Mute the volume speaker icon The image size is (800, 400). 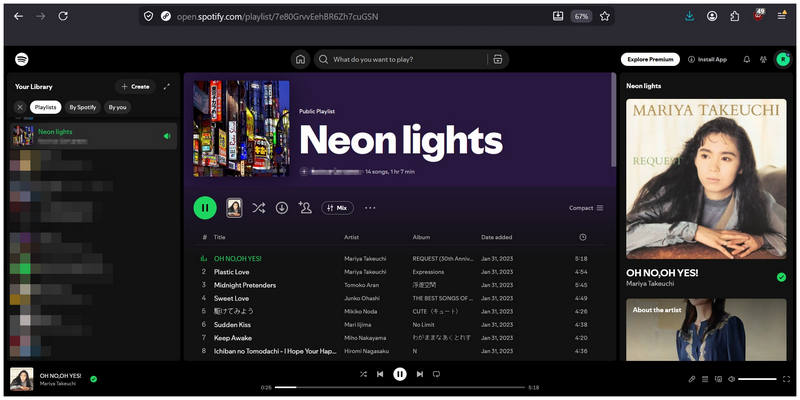click(732, 379)
